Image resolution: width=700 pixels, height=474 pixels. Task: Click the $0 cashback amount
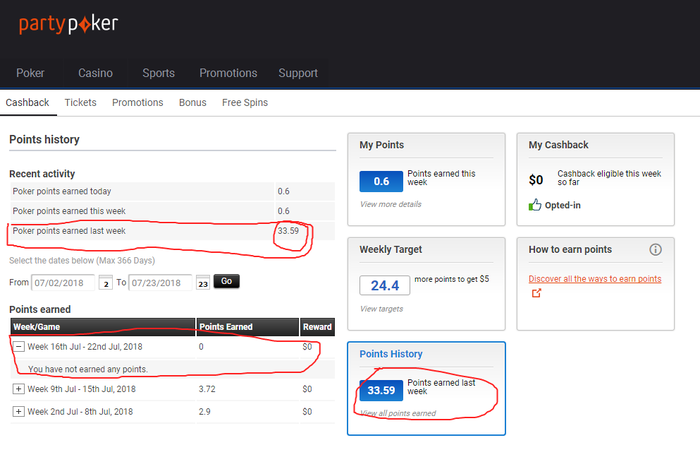click(x=536, y=180)
